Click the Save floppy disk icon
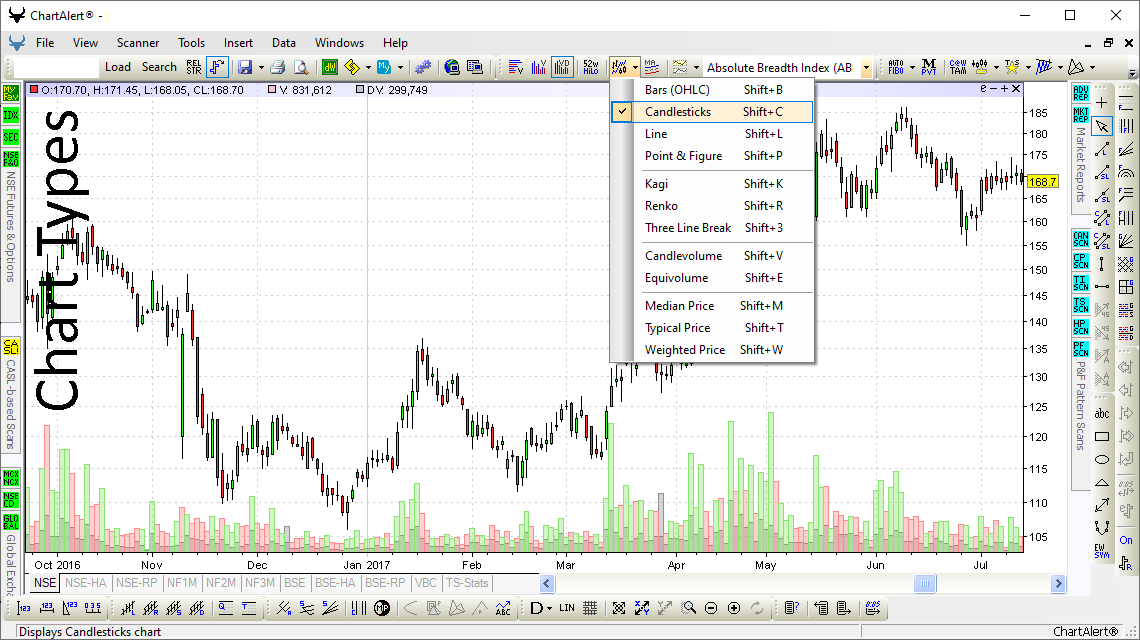The height and width of the screenshot is (640, 1140). point(245,67)
